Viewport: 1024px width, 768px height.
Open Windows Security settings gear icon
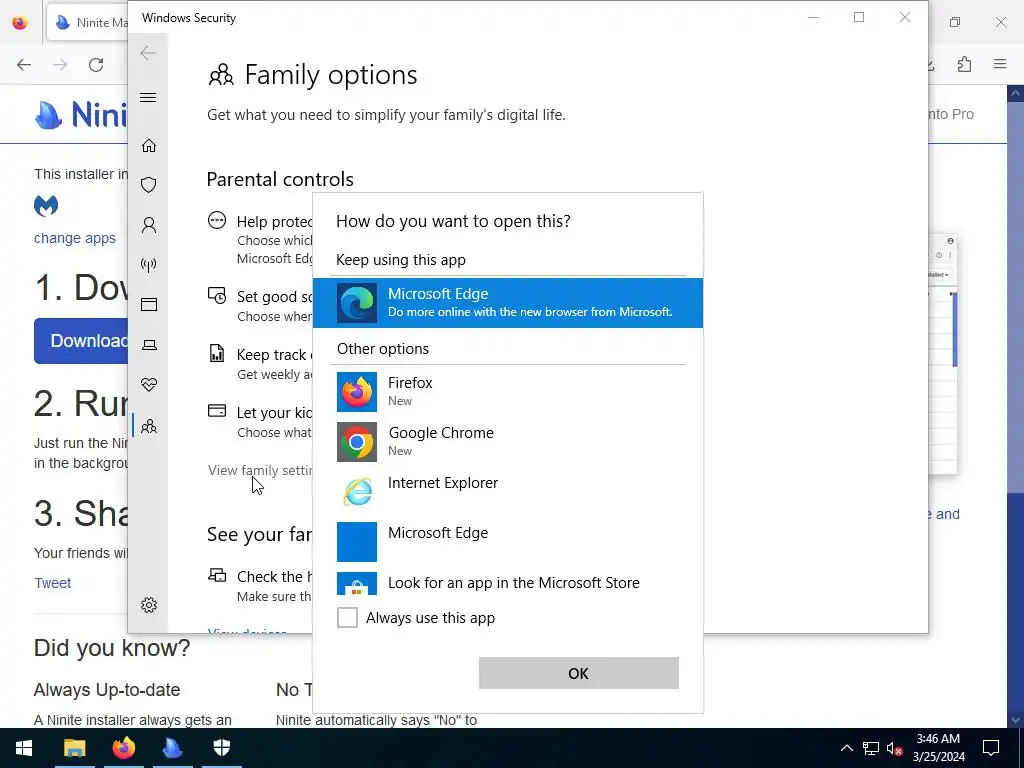click(149, 605)
